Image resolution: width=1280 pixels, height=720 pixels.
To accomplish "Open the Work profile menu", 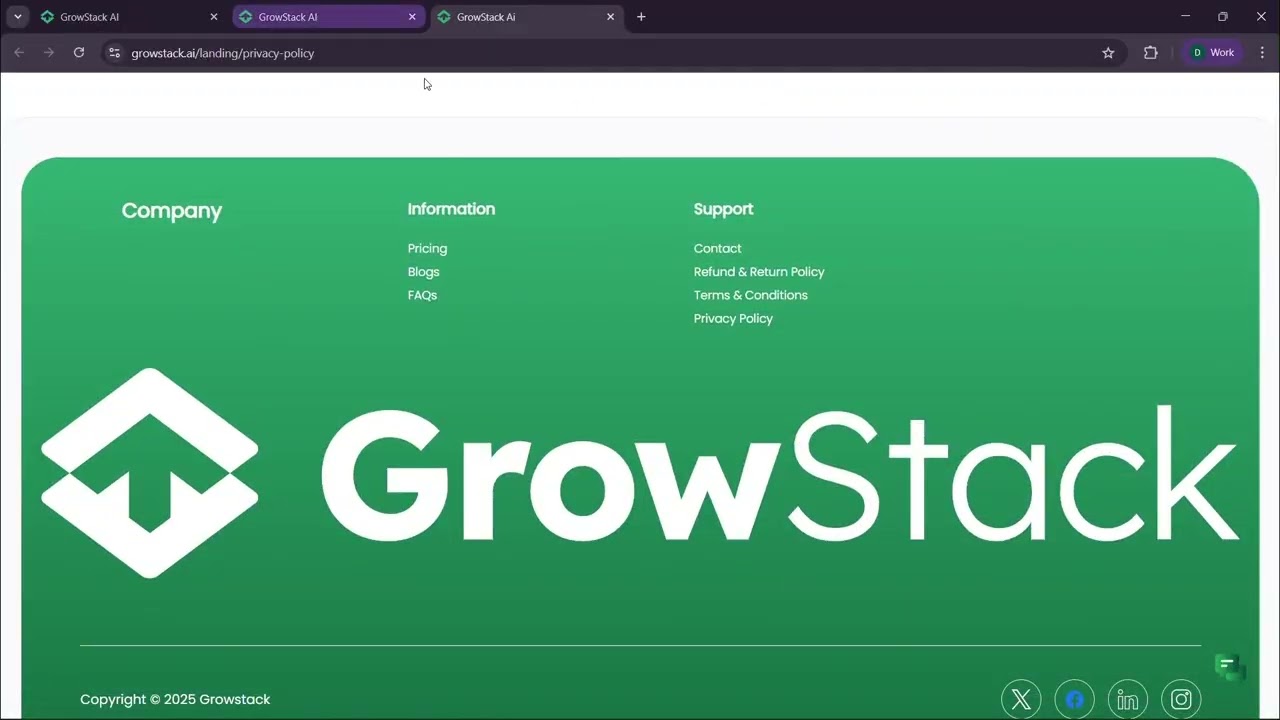I will [x=1213, y=53].
